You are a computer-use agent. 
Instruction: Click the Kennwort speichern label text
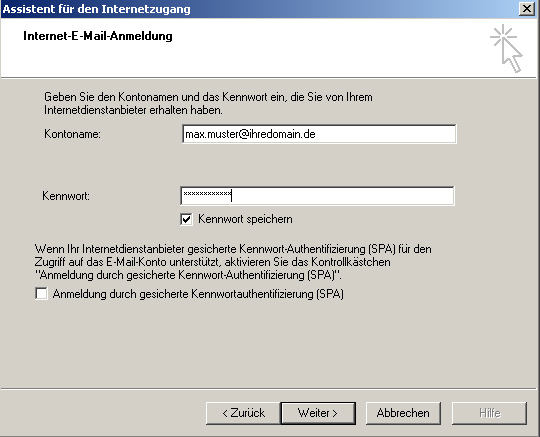tap(245, 219)
